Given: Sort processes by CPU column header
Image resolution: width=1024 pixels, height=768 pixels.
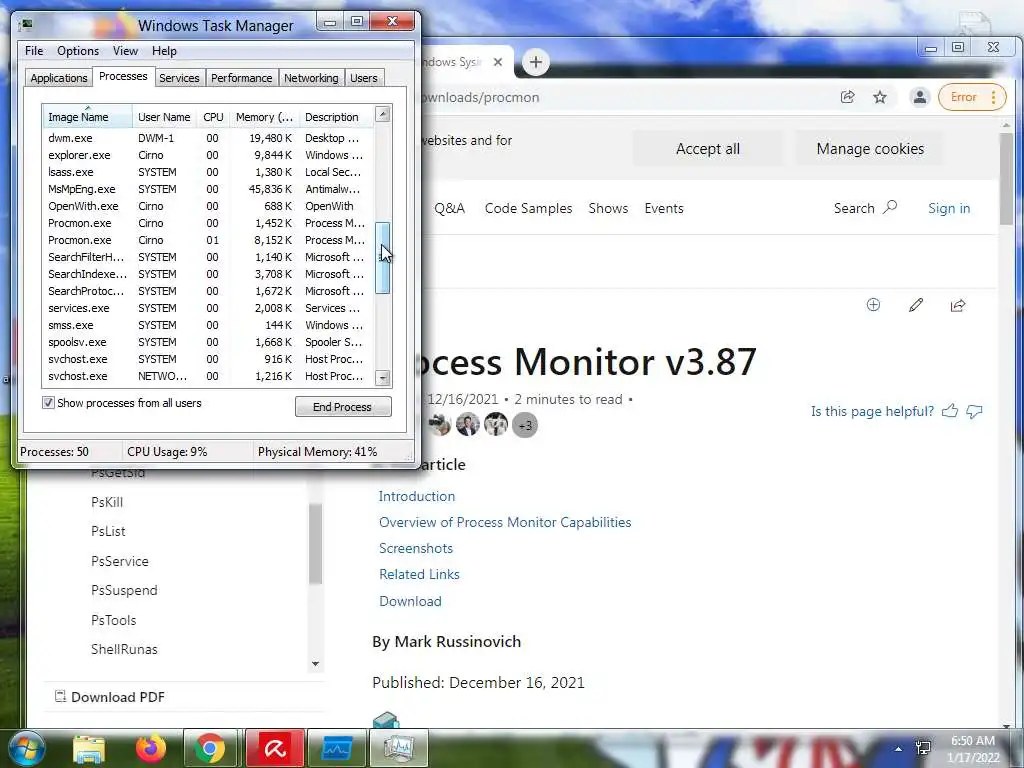Looking at the screenshot, I should tap(214, 117).
